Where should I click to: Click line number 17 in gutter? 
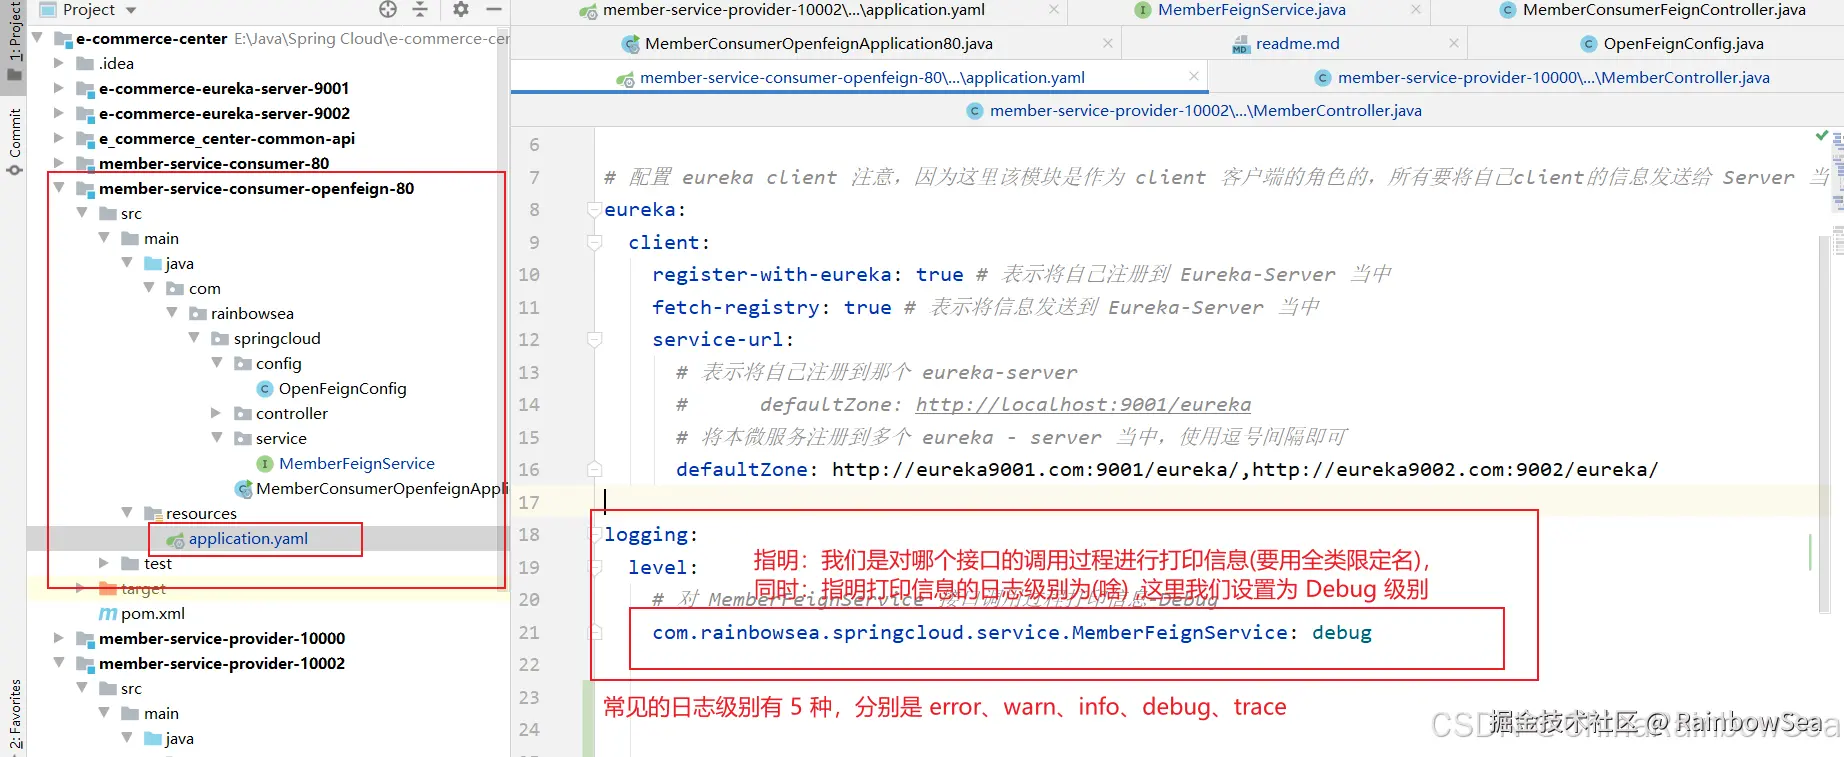point(529,502)
